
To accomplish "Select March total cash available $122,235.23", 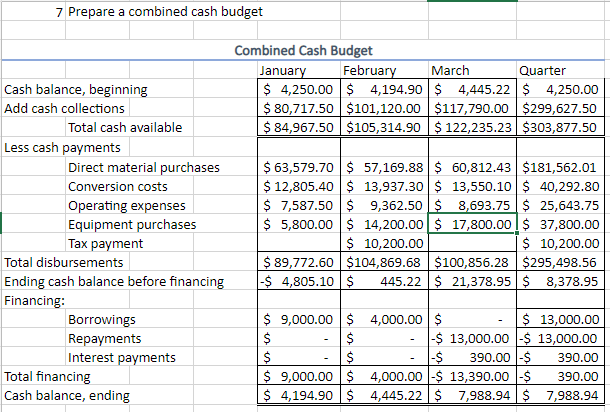I will 473,128.
